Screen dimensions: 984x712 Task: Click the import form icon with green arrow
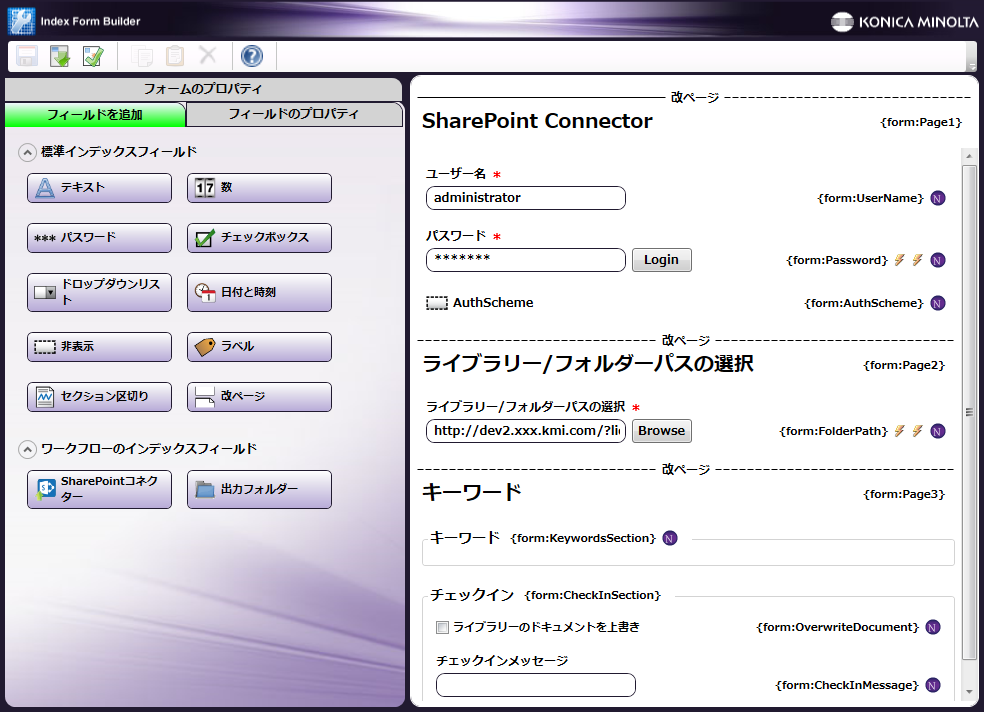click(60, 56)
